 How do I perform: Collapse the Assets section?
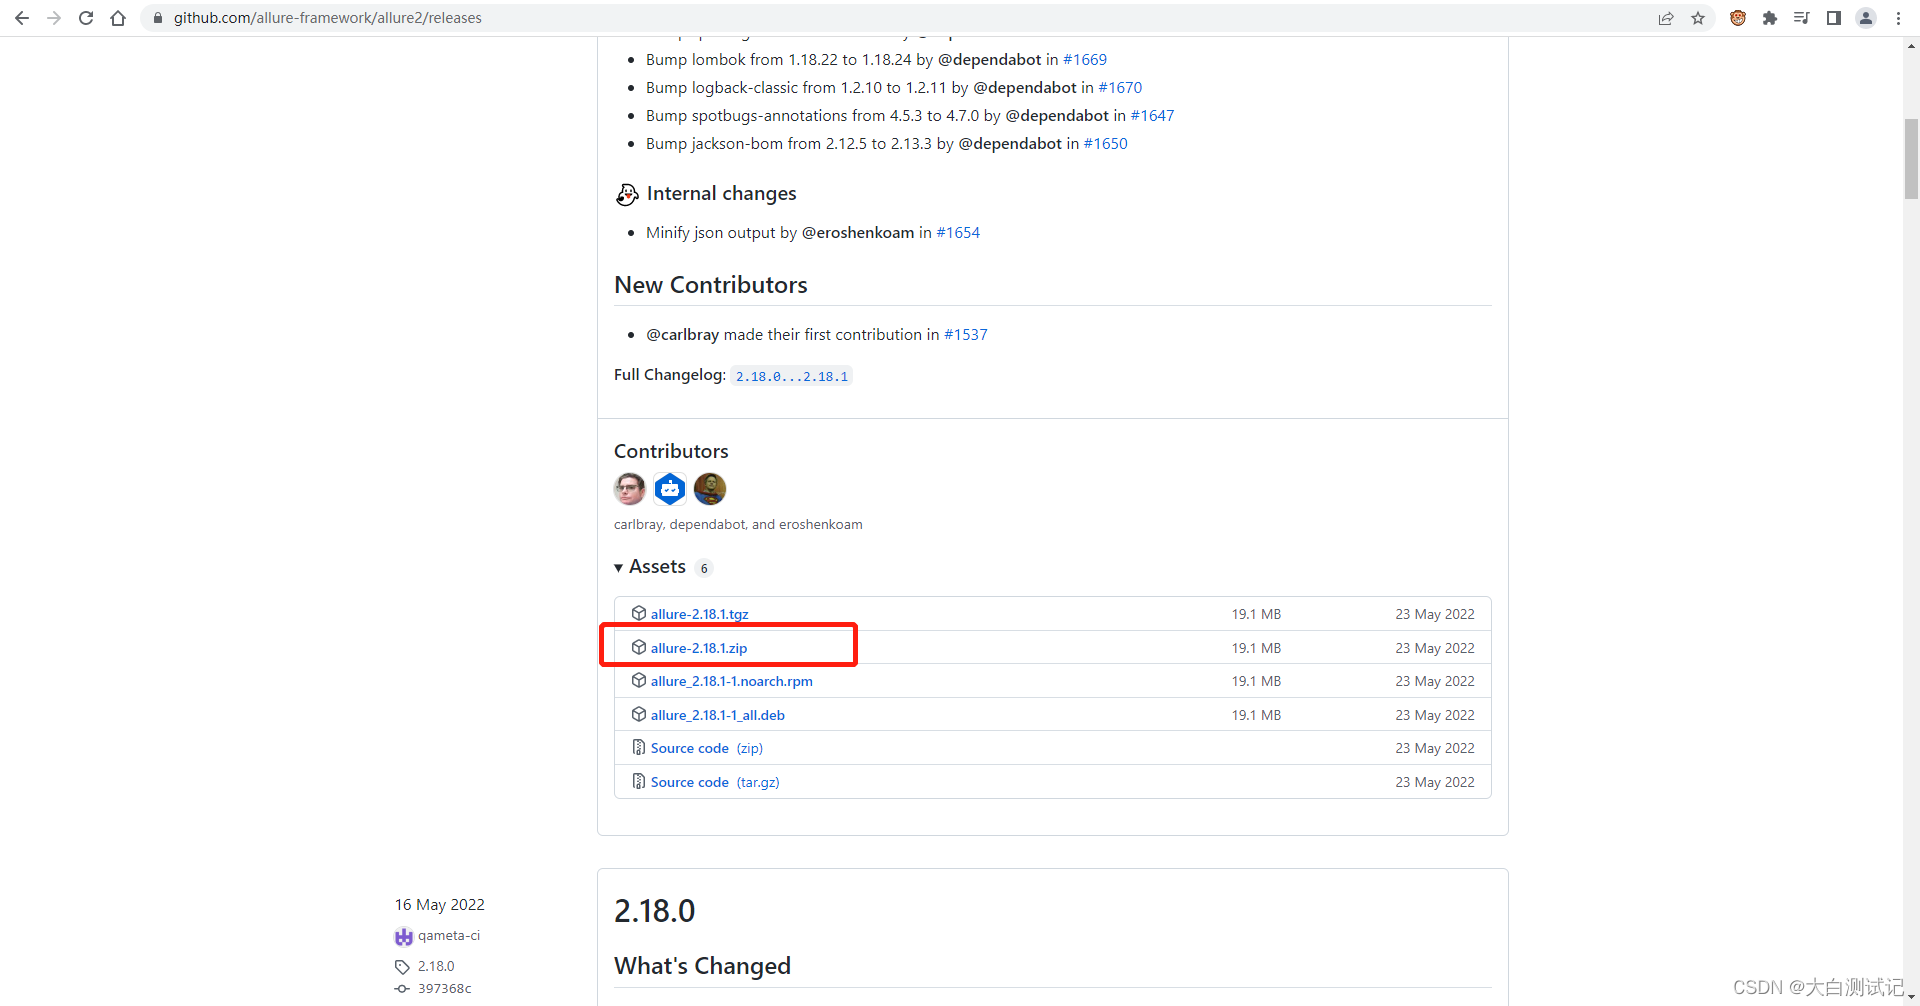[650, 567]
